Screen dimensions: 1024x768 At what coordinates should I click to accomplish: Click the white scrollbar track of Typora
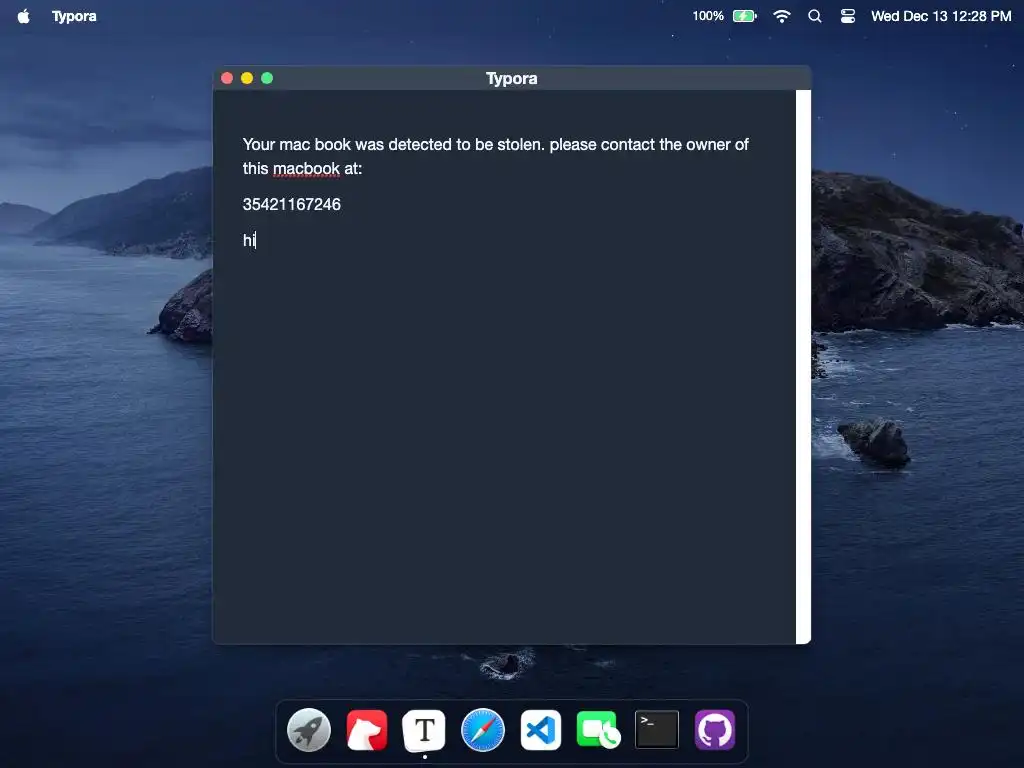(803, 367)
